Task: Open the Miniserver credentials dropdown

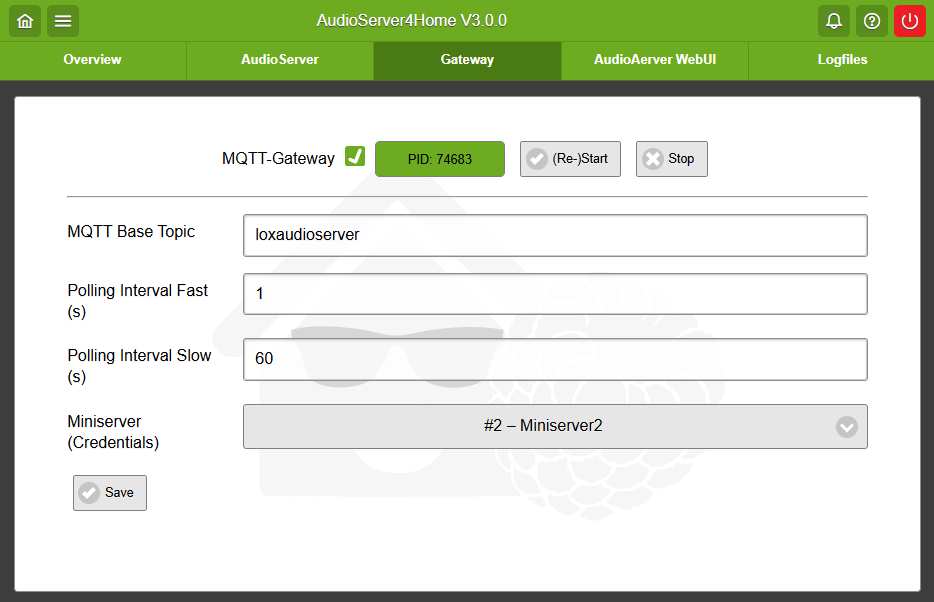Action: pos(555,426)
